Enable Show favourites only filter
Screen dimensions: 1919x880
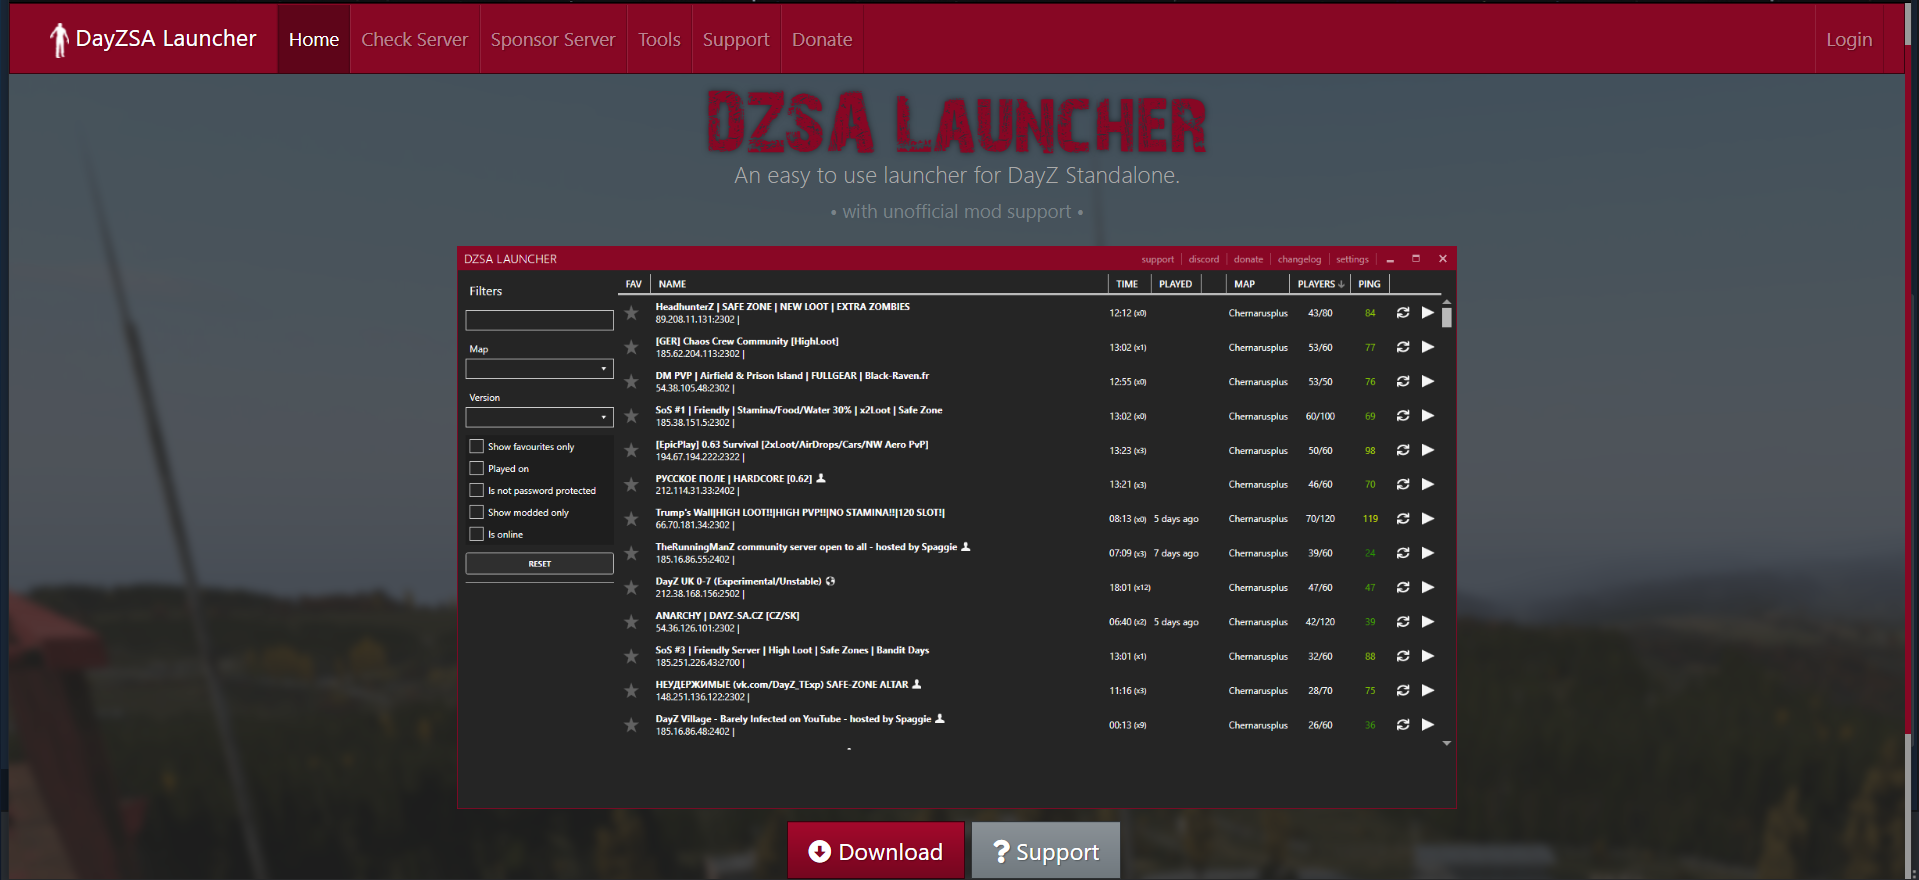point(477,446)
